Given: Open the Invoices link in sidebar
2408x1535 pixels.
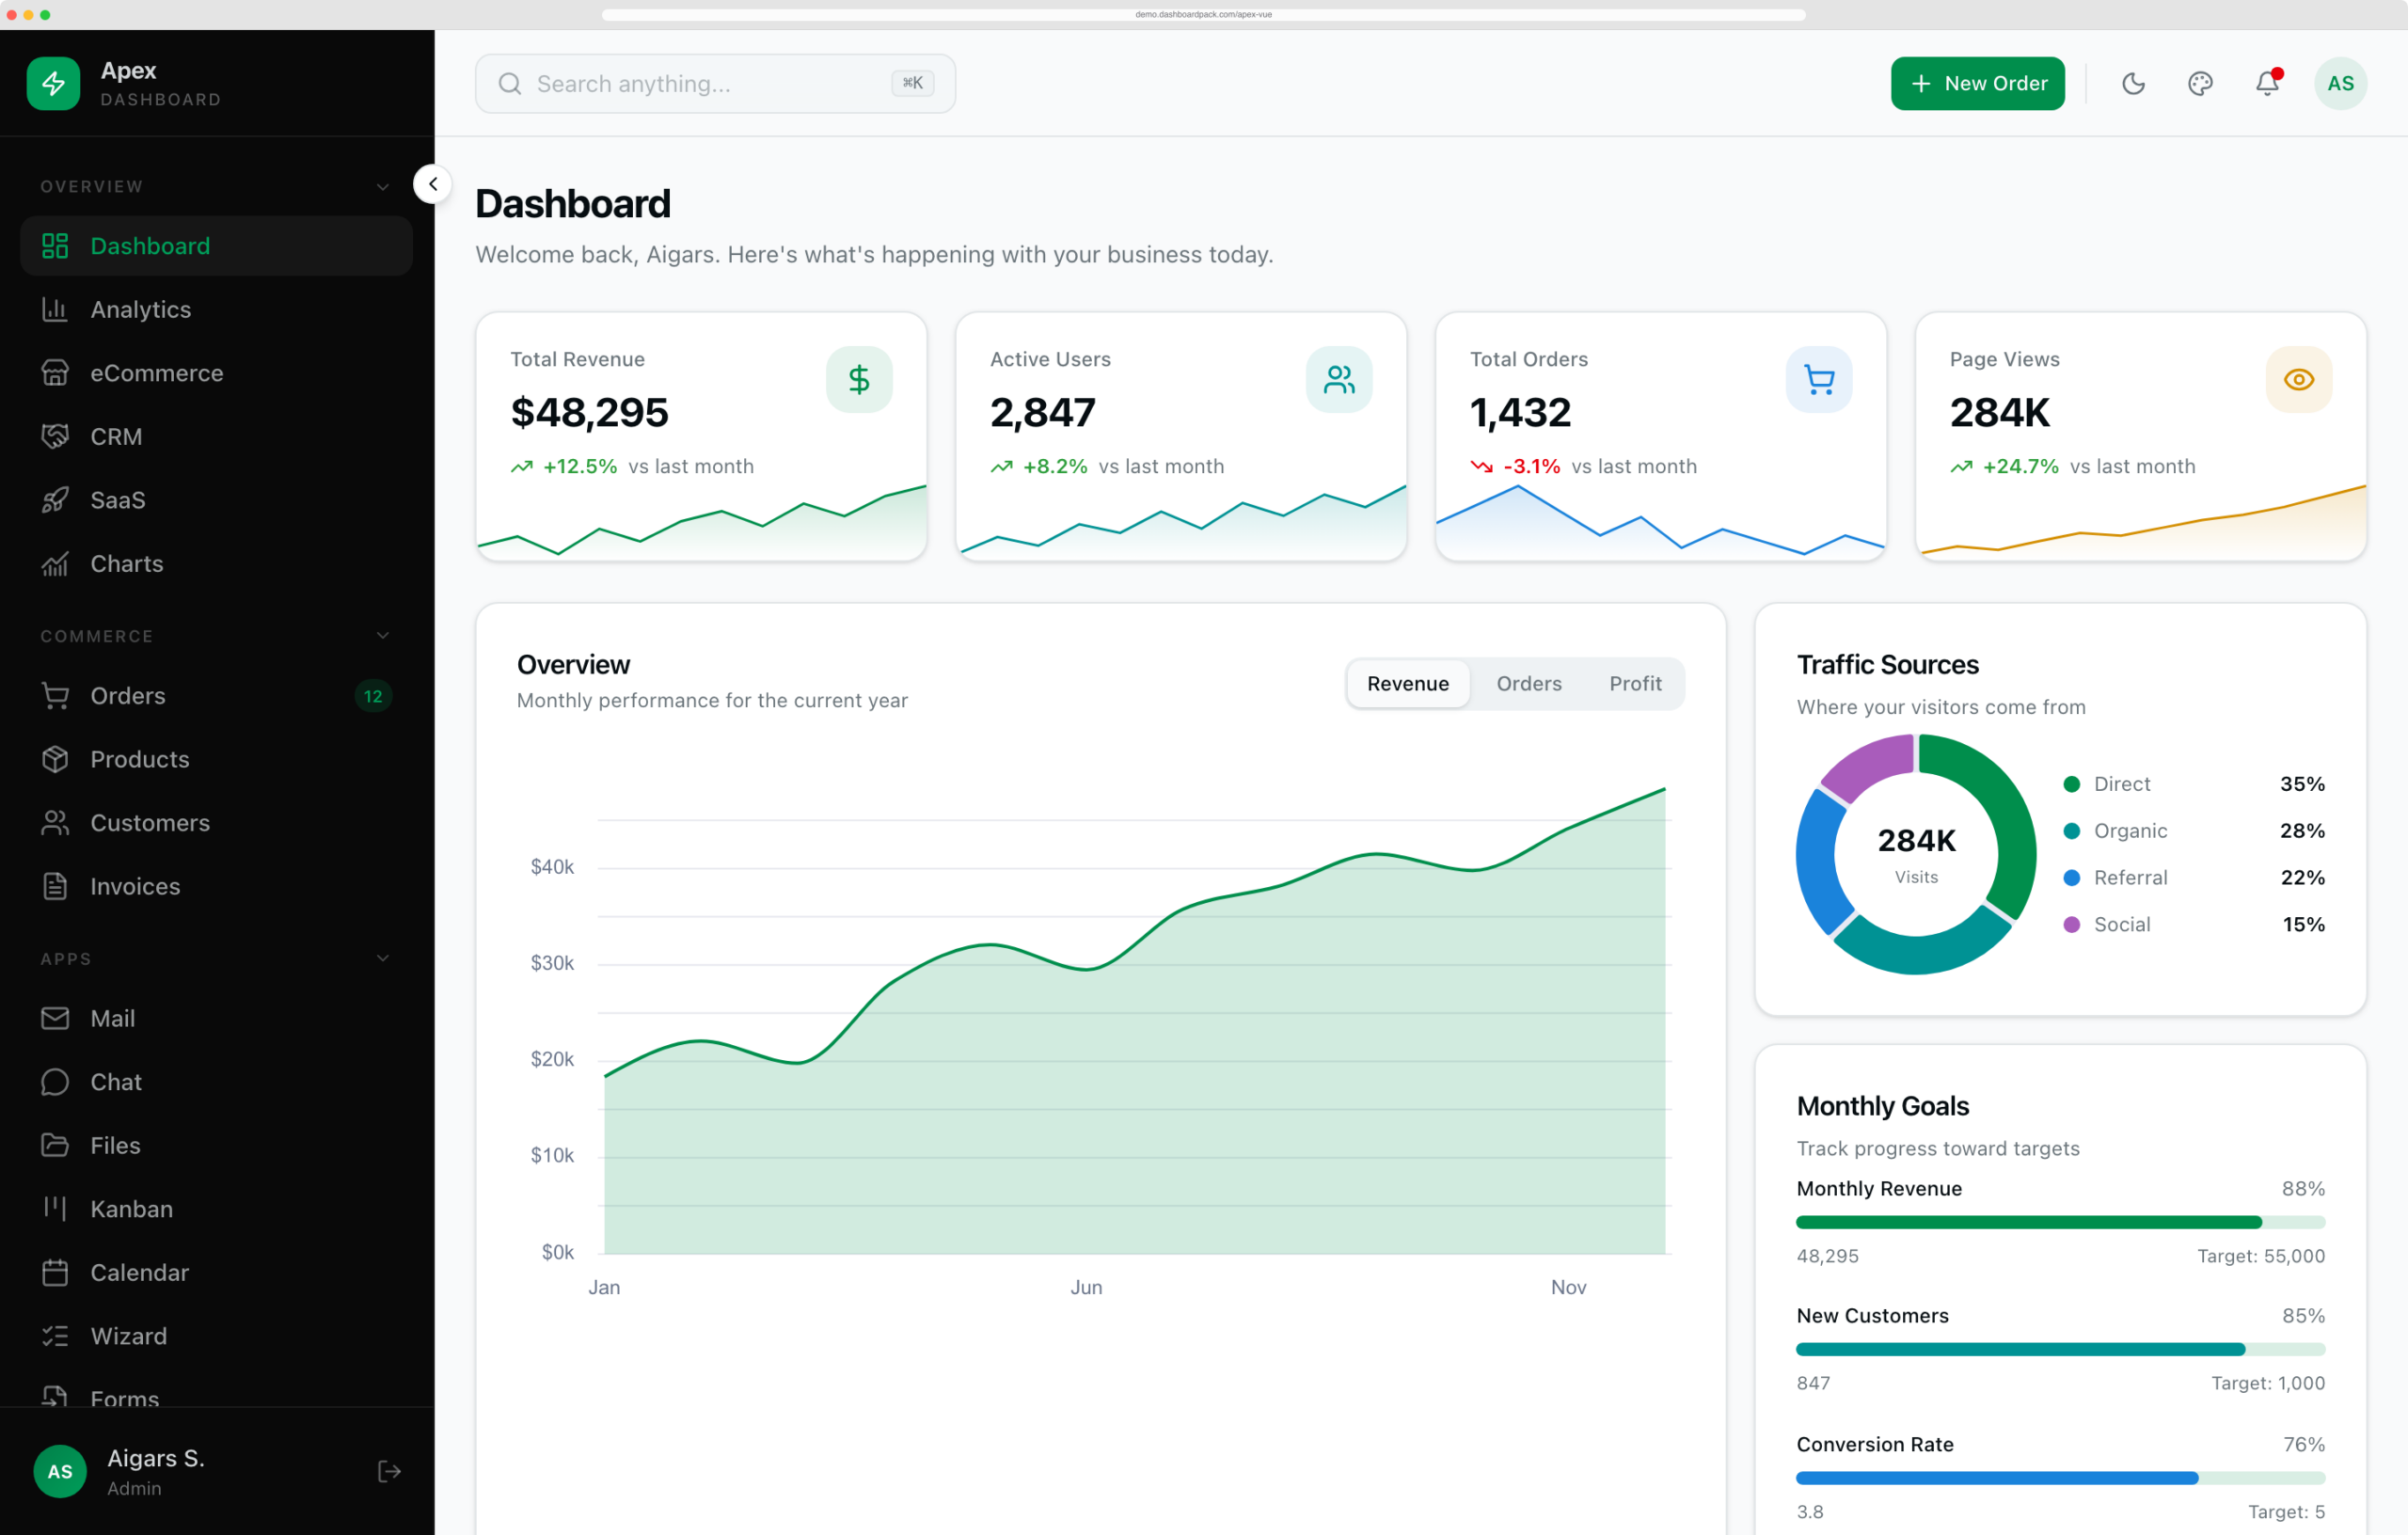Looking at the screenshot, I should (216, 886).
